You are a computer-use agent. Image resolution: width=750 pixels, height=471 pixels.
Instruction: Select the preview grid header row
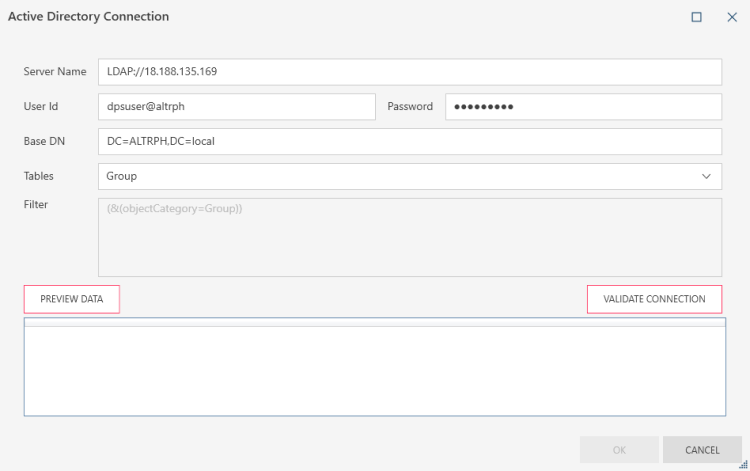[x=374, y=323]
